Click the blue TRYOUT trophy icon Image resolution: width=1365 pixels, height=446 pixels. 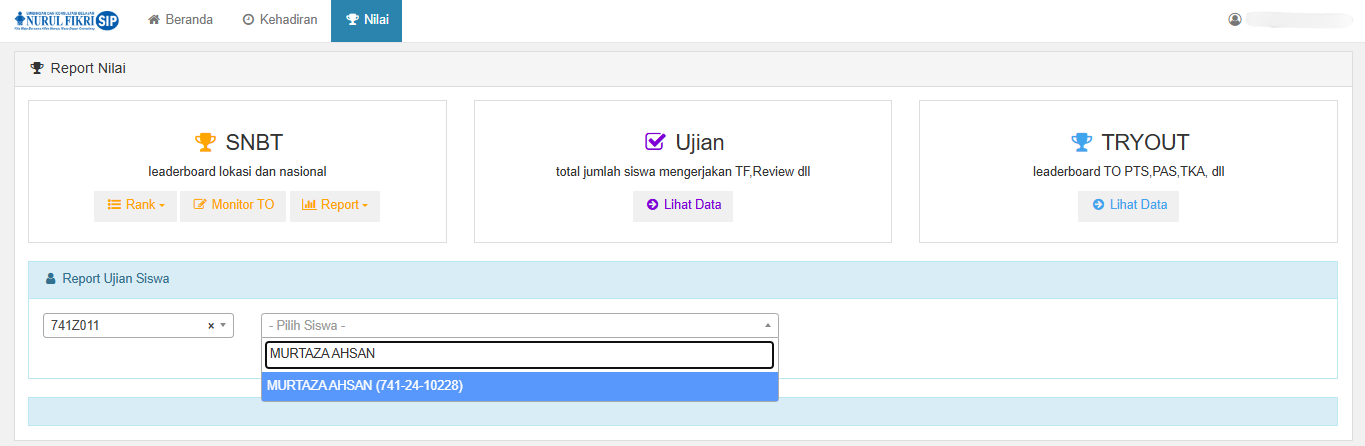click(1080, 142)
